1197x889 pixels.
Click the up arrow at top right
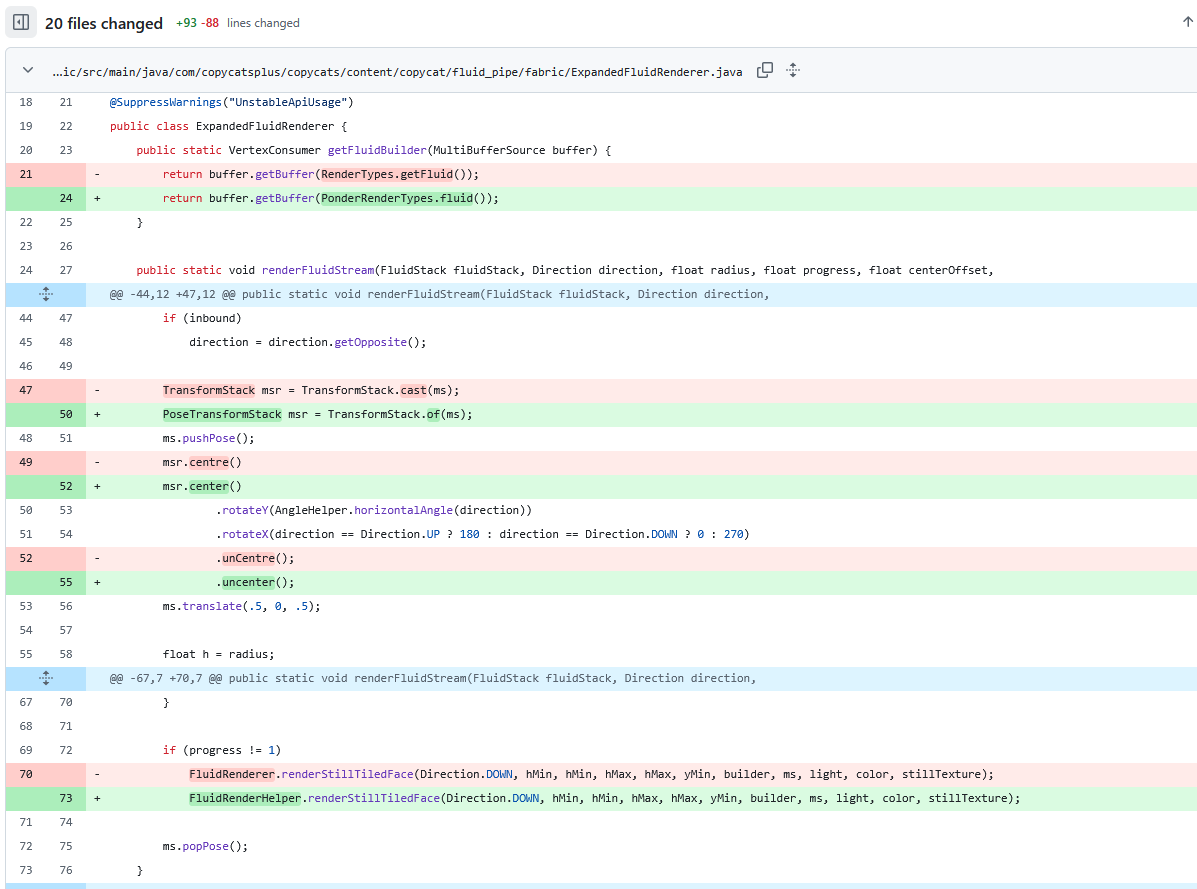tap(1187, 22)
